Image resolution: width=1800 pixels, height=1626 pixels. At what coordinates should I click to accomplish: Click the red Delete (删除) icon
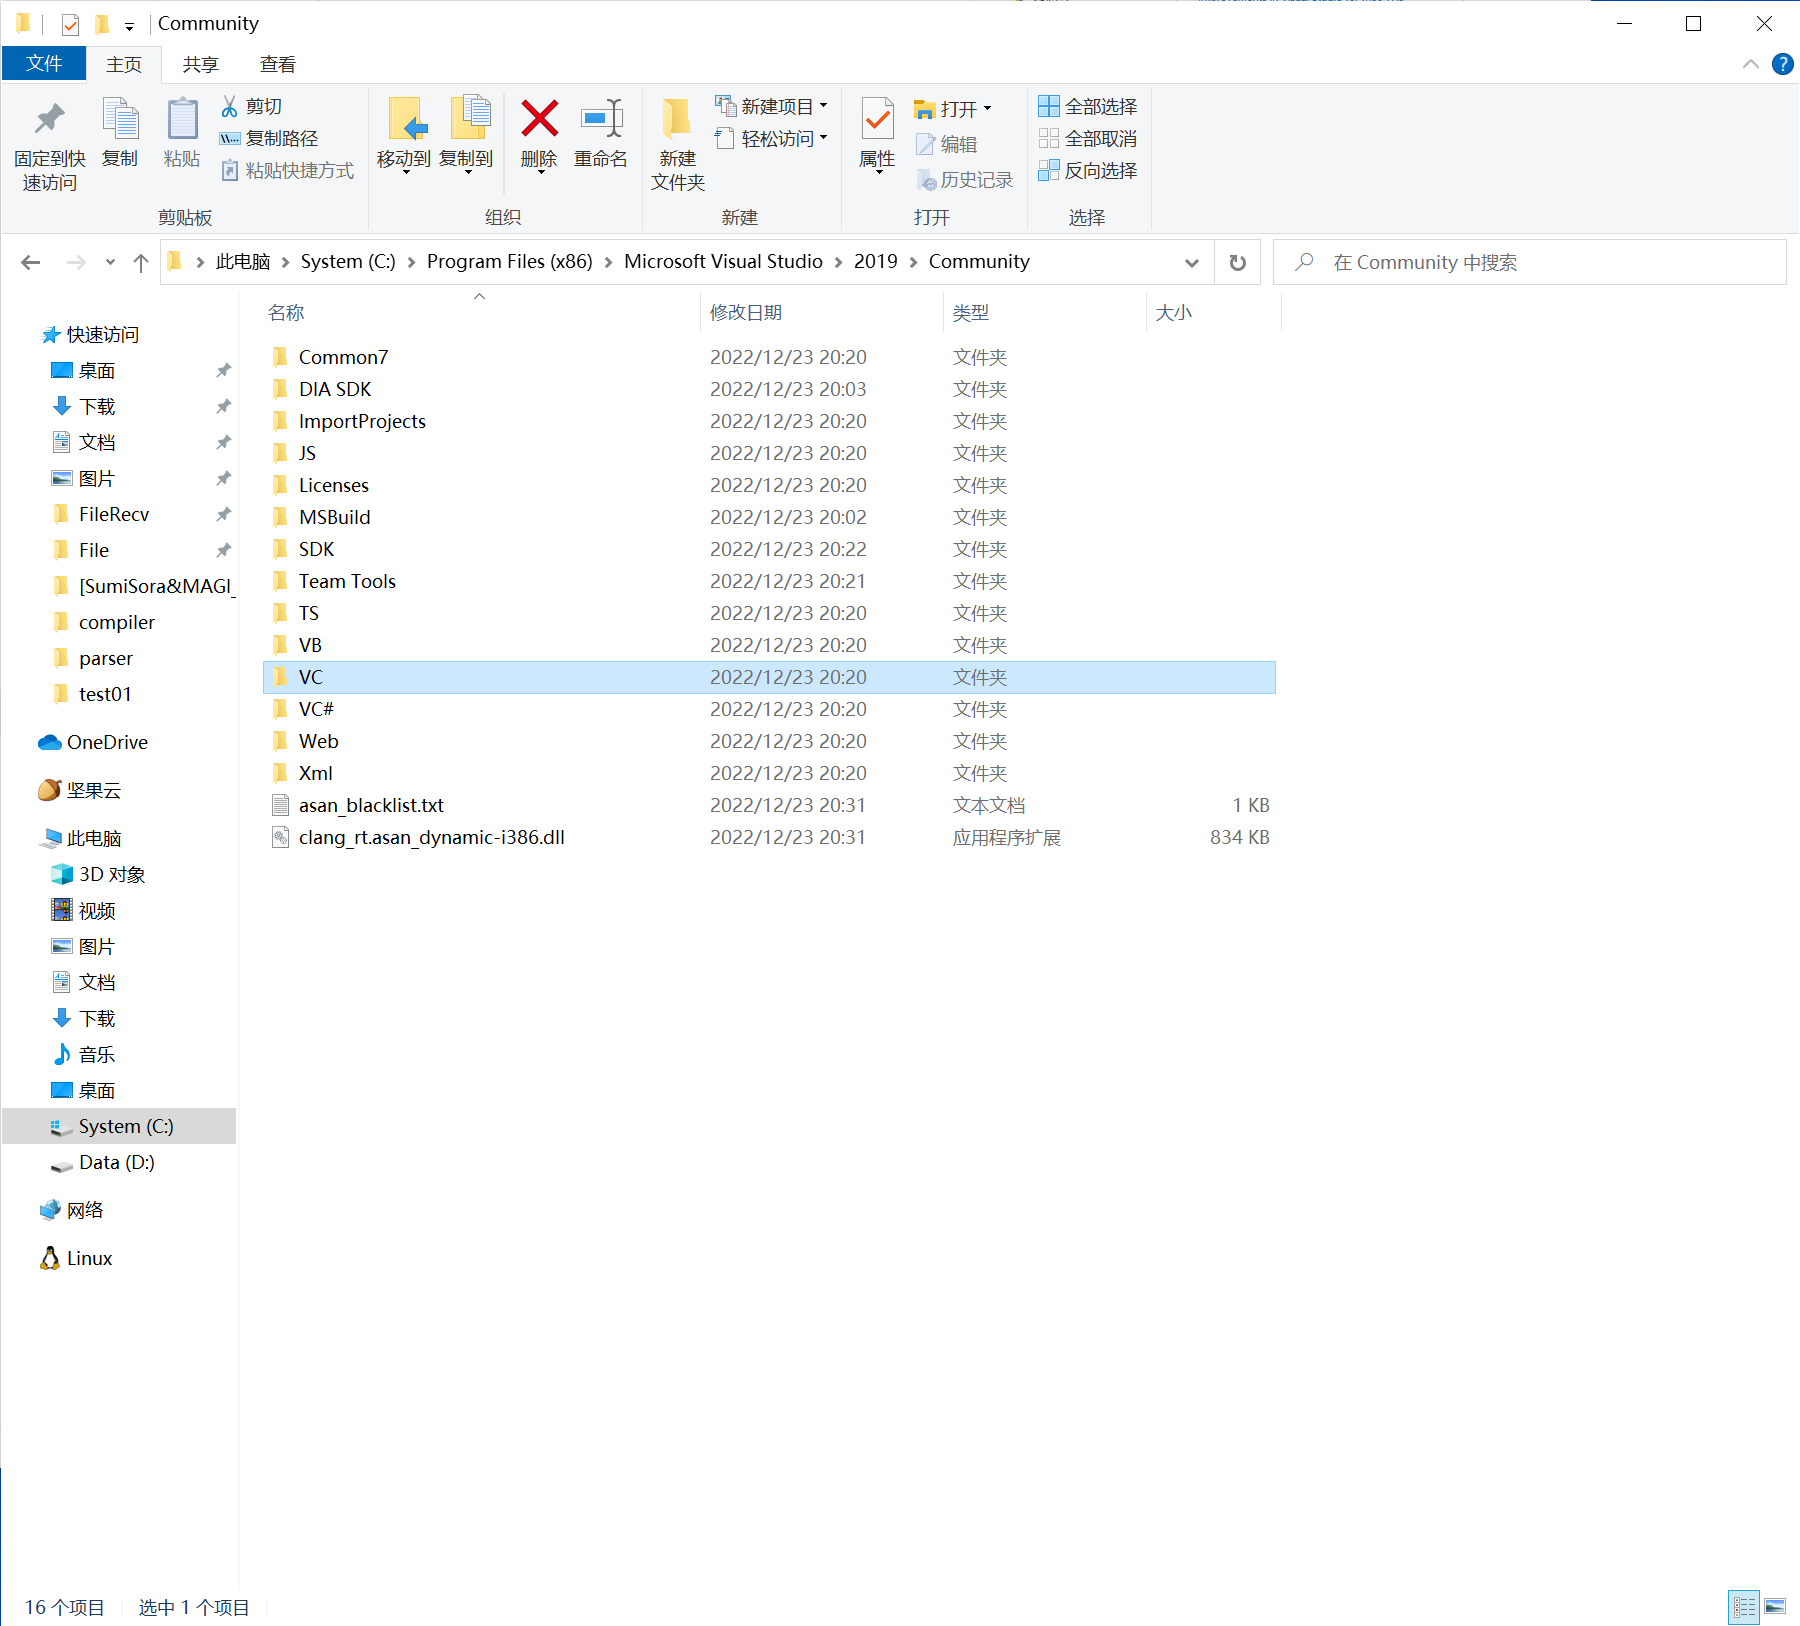tap(539, 120)
